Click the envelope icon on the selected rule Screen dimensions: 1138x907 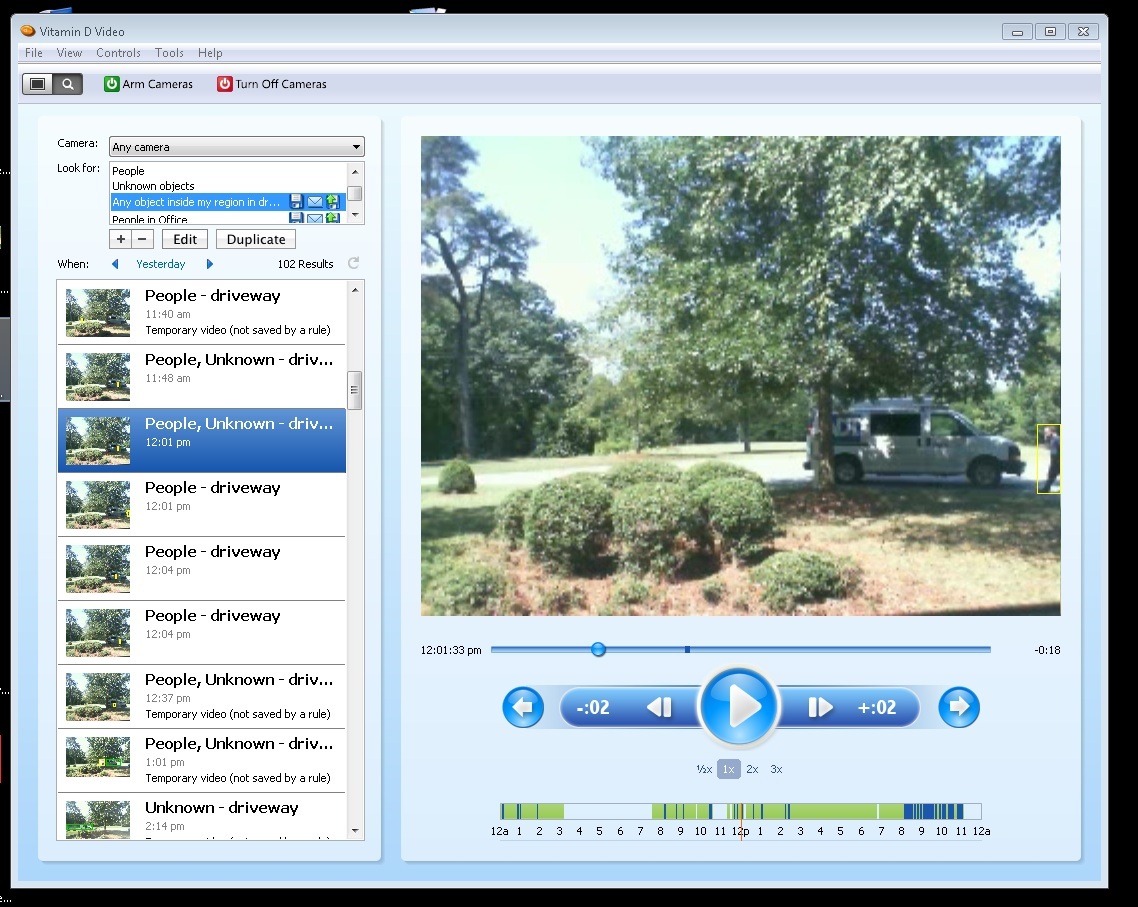point(315,201)
